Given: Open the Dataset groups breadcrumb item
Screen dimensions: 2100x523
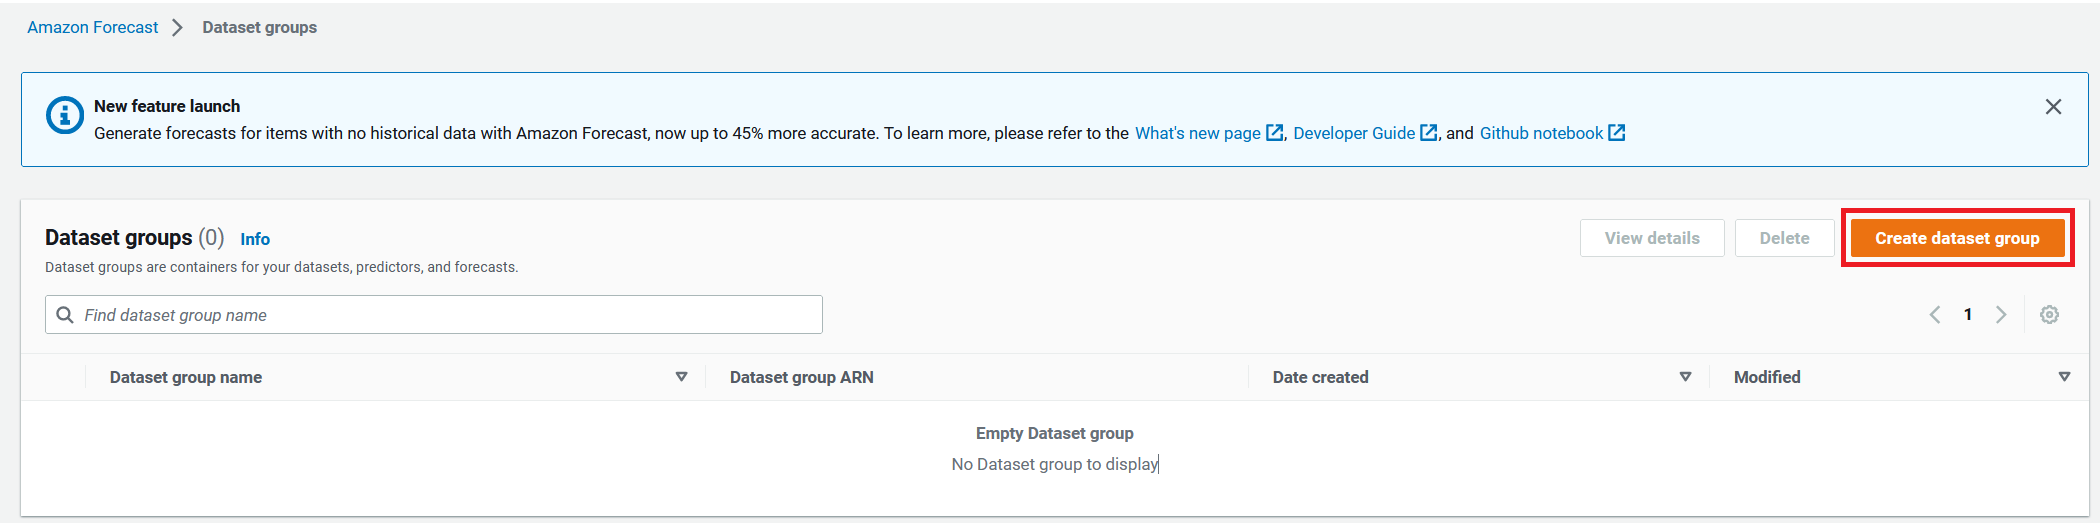Looking at the screenshot, I should [259, 27].
